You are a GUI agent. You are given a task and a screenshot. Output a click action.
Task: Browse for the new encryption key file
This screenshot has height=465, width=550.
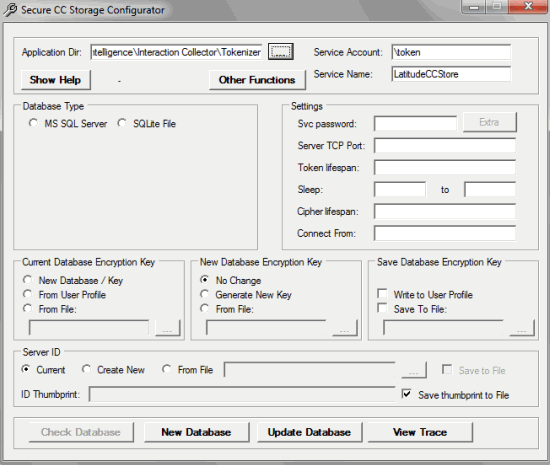(345, 328)
